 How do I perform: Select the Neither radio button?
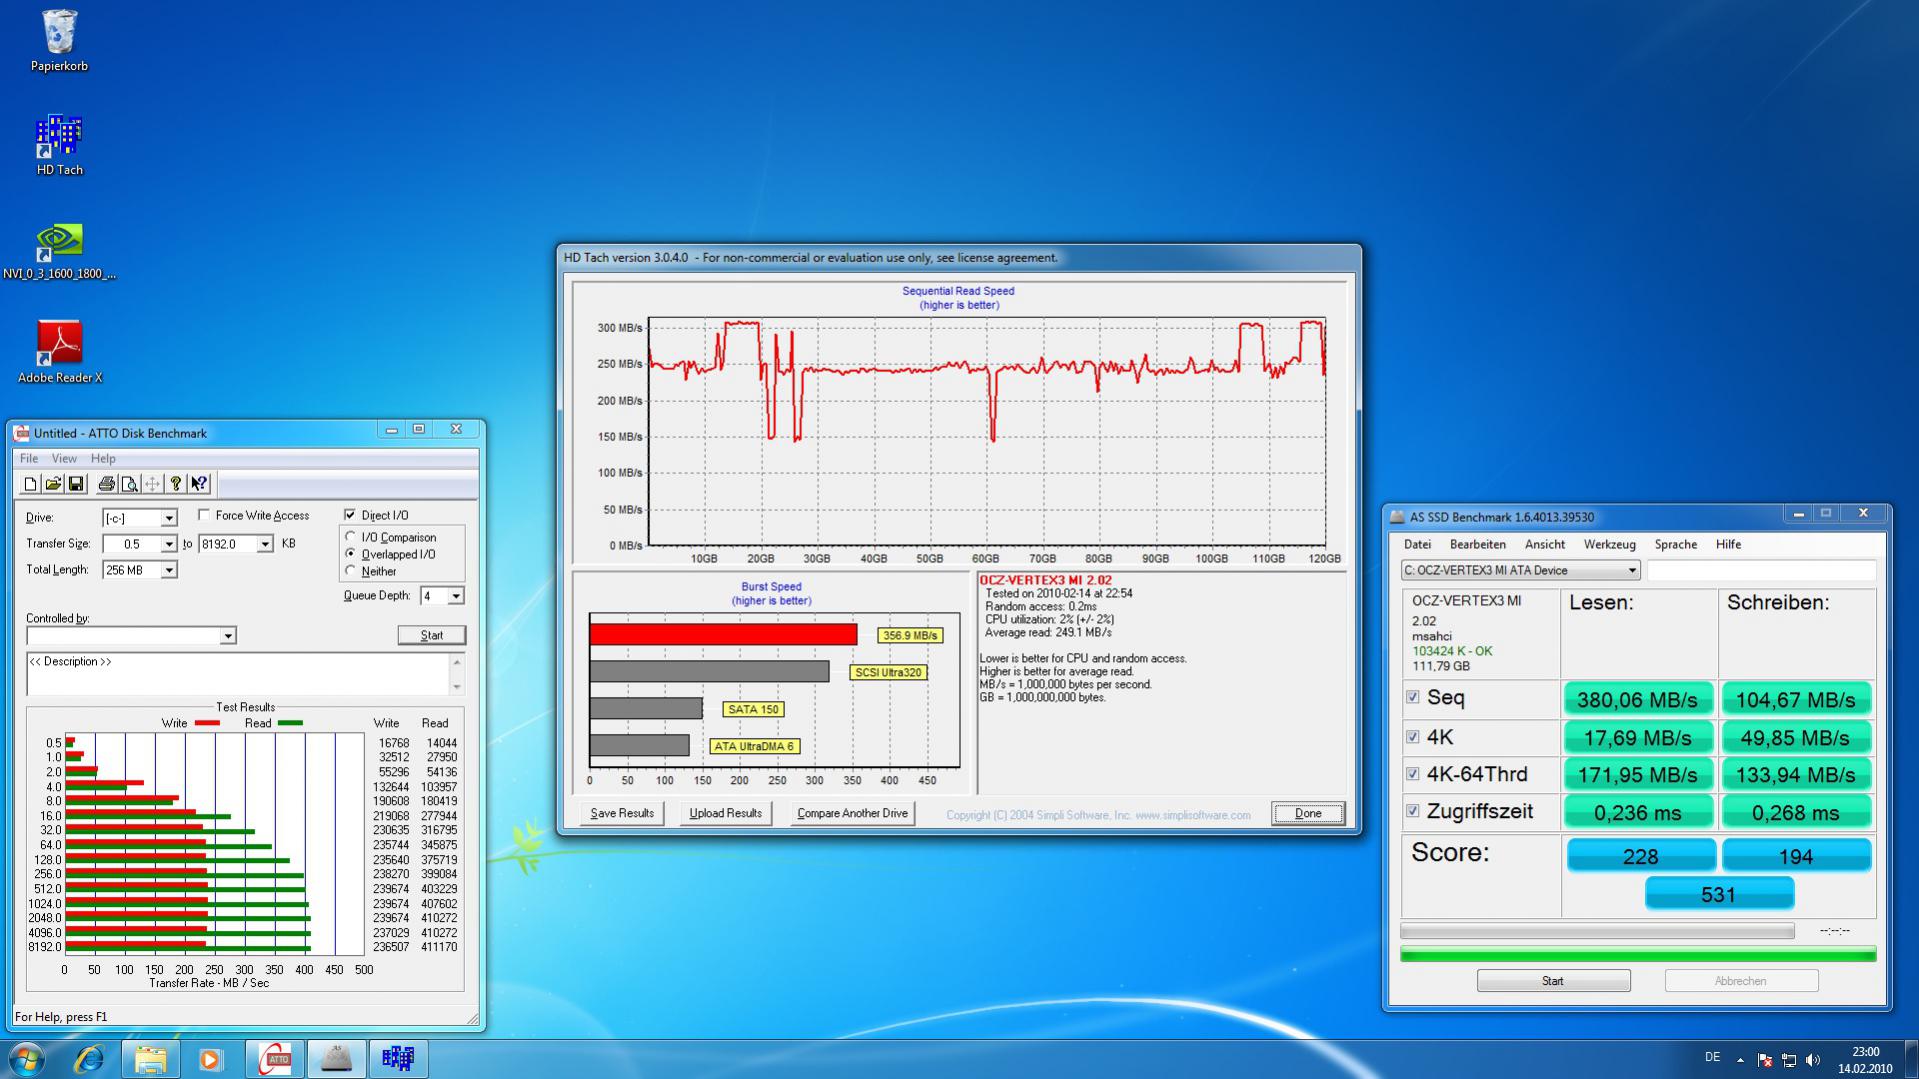point(351,571)
